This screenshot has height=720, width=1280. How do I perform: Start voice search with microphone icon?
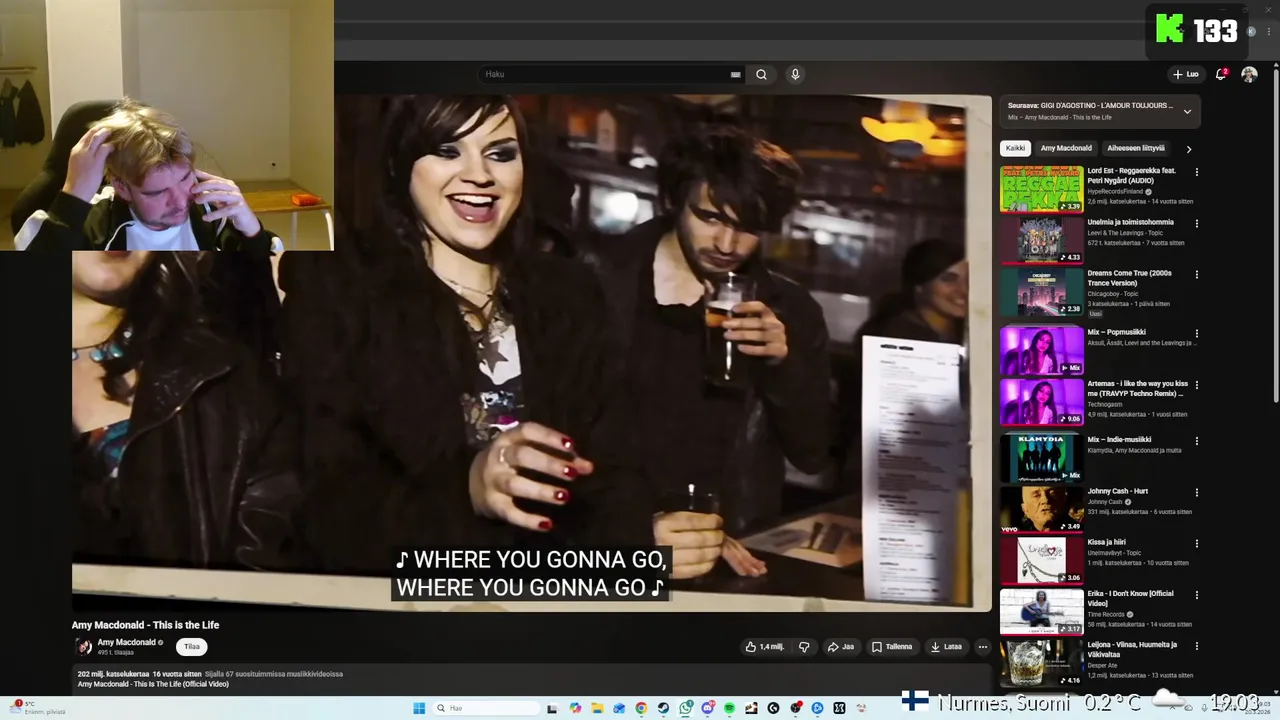pyautogui.click(x=795, y=74)
